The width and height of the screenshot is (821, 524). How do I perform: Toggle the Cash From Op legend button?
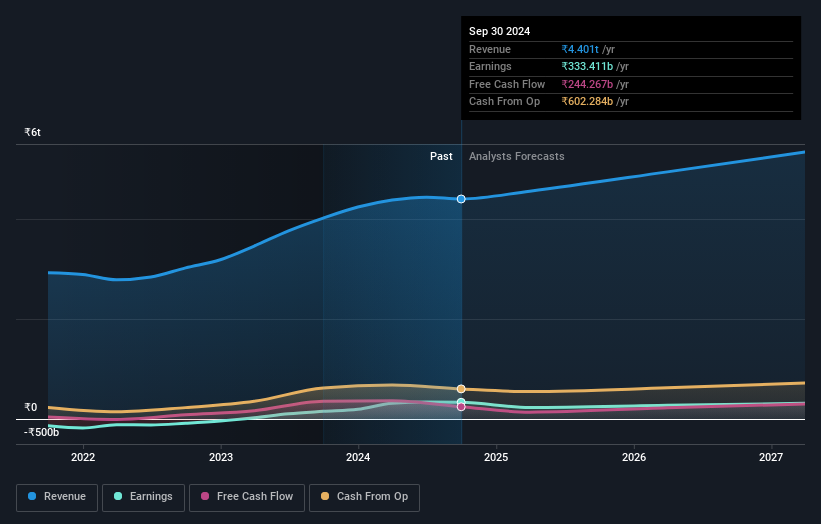pyautogui.click(x=364, y=497)
